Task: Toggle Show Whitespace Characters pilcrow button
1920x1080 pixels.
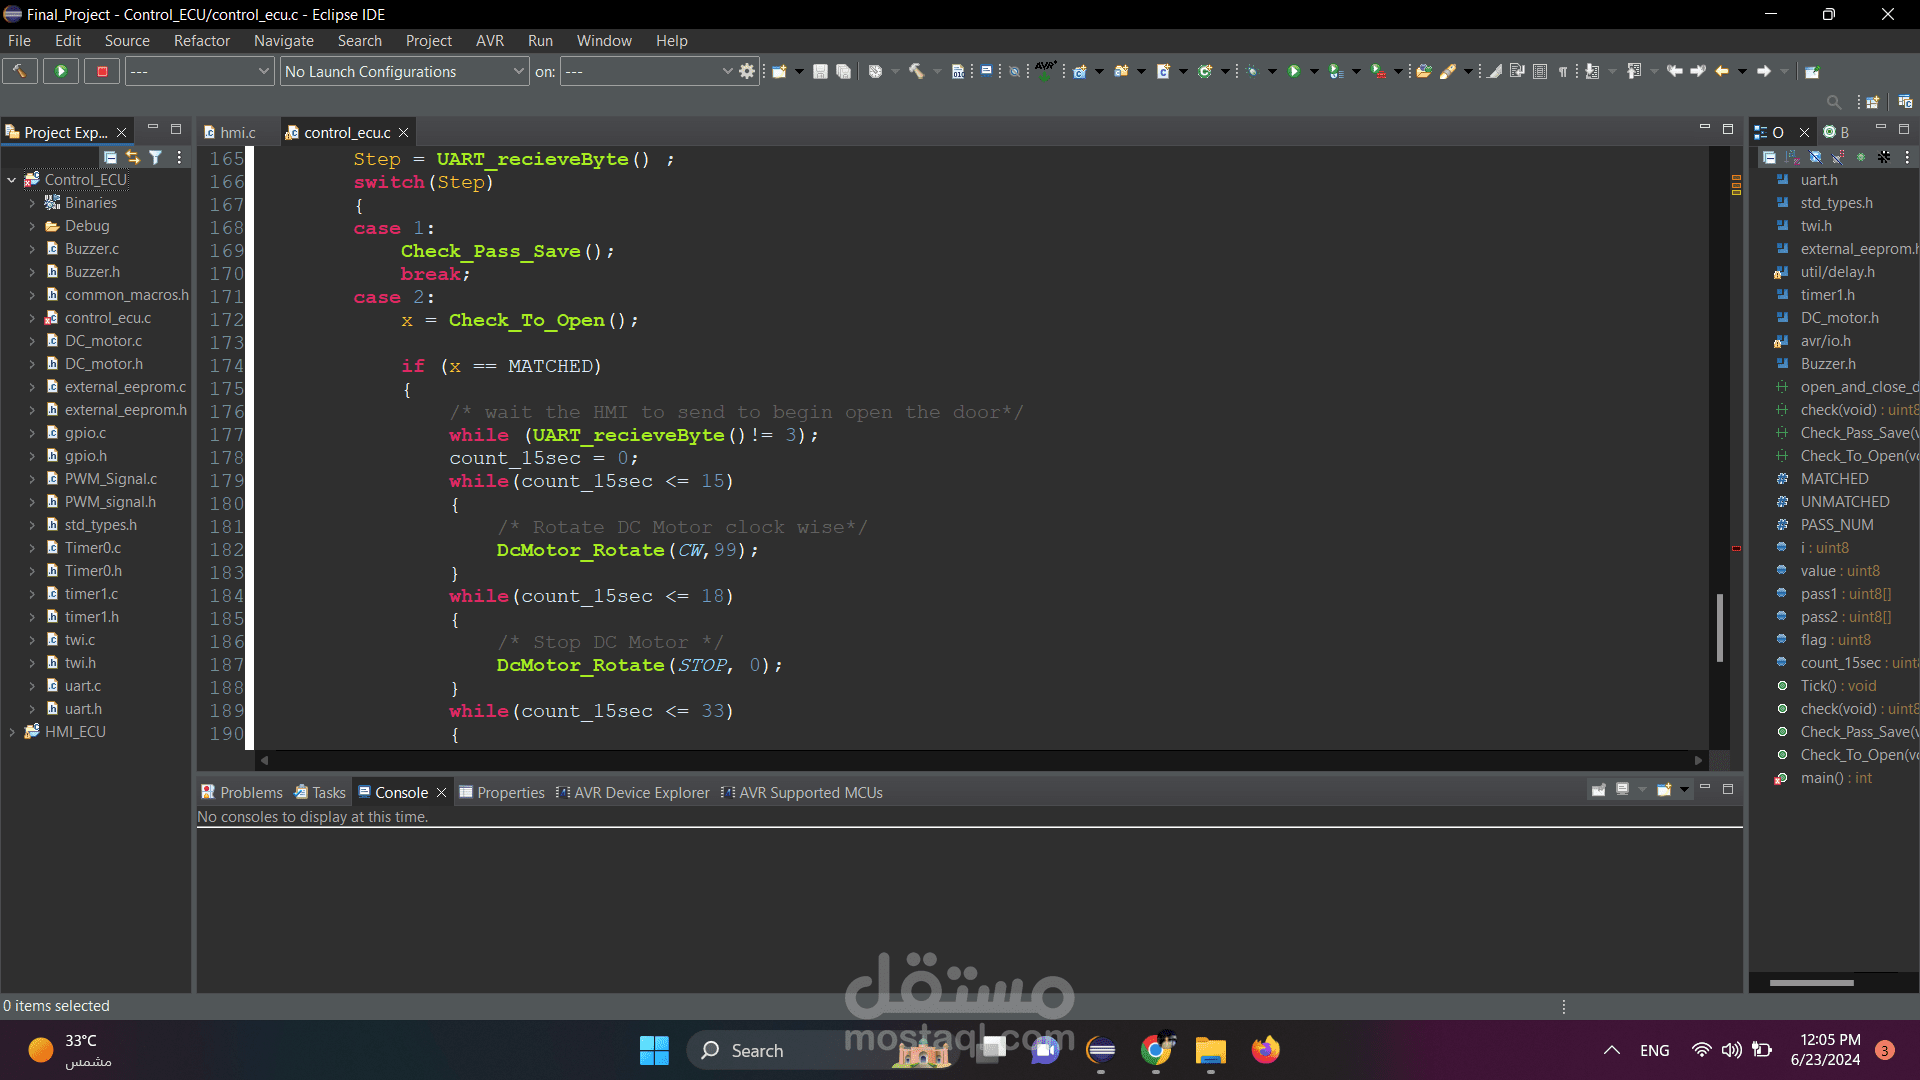Action: [x=1562, y=71]
